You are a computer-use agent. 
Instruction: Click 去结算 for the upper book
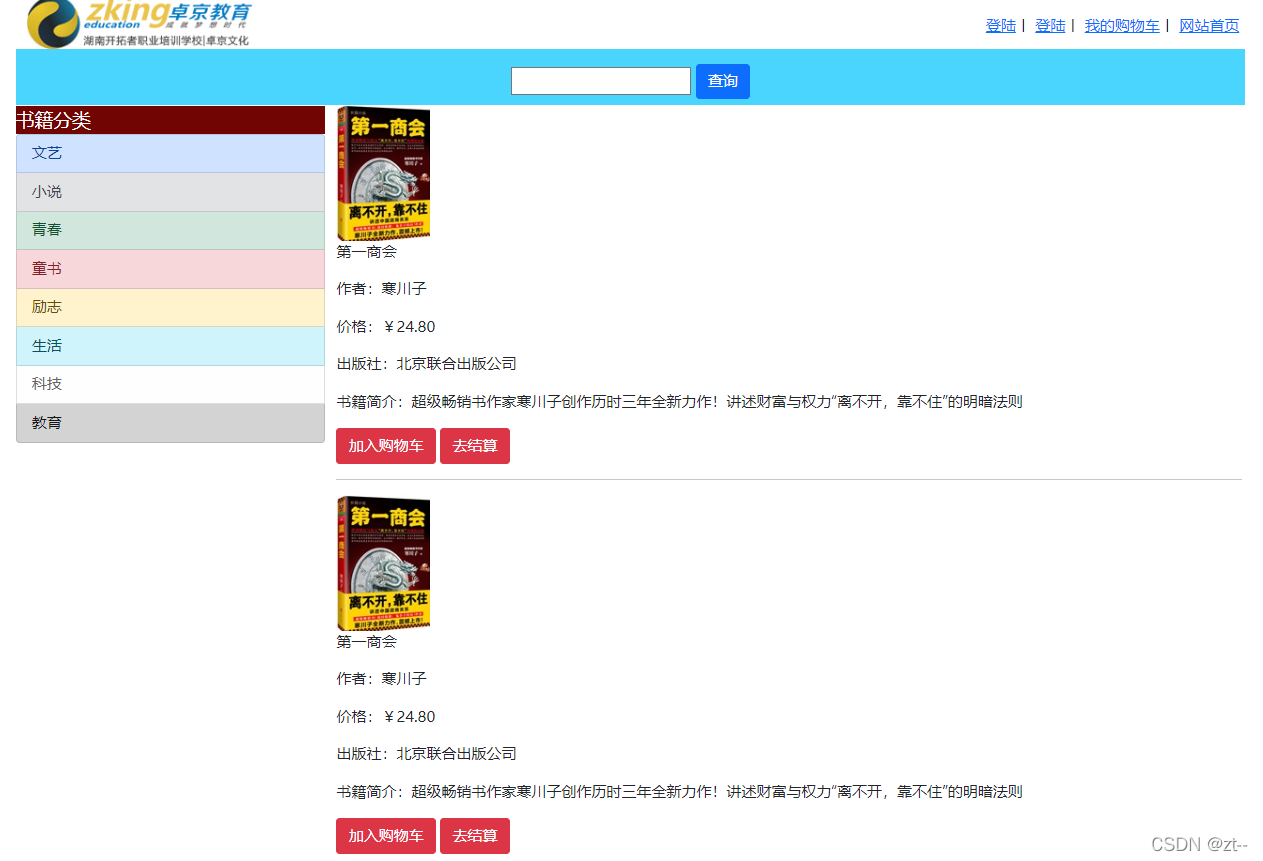click(475, 446)
